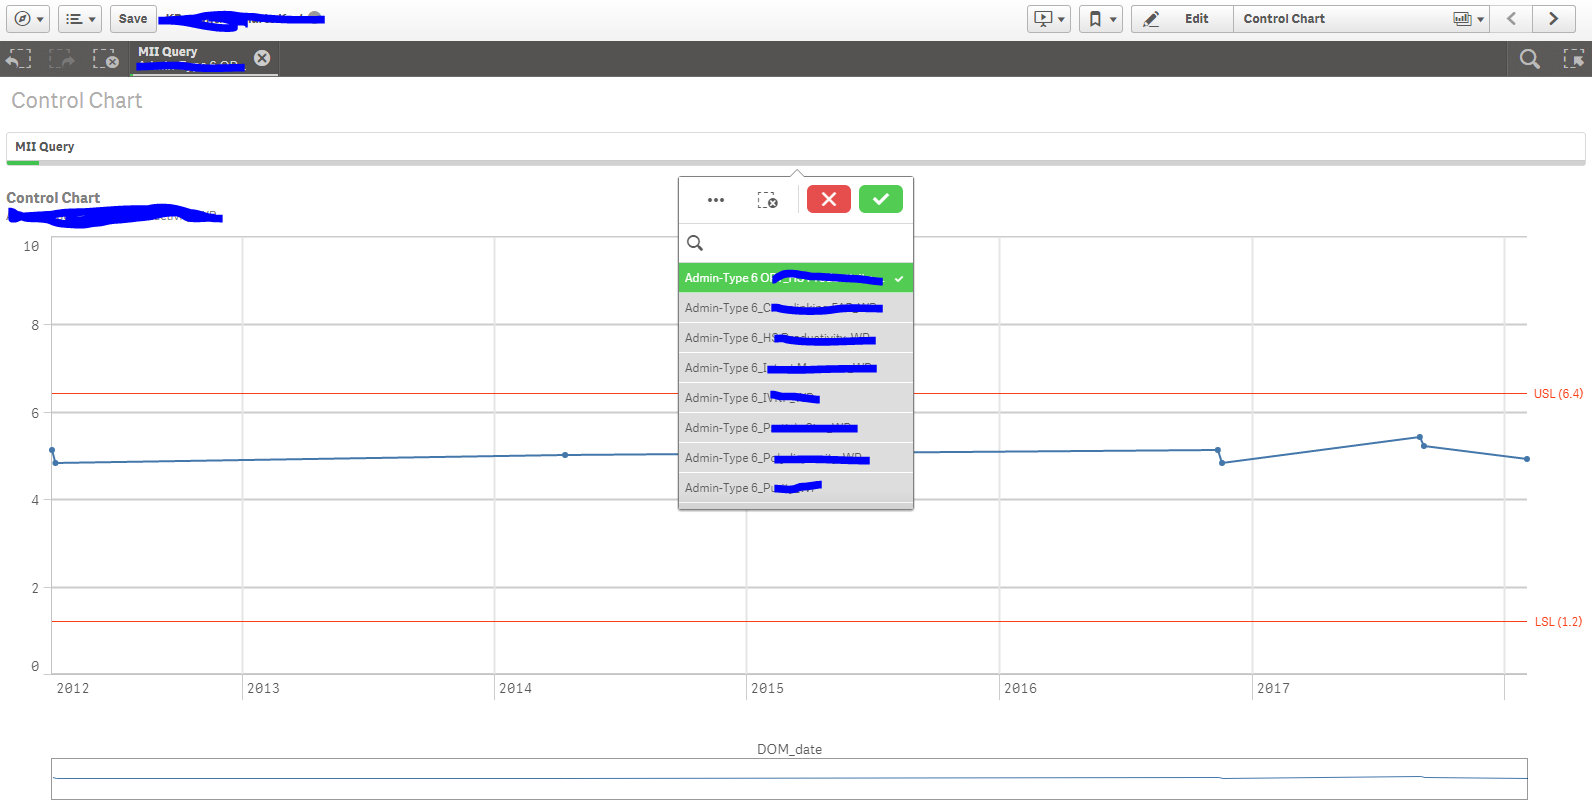Click the 2013 x-axis label
The image size is (1592, 806).
(264, 688)
